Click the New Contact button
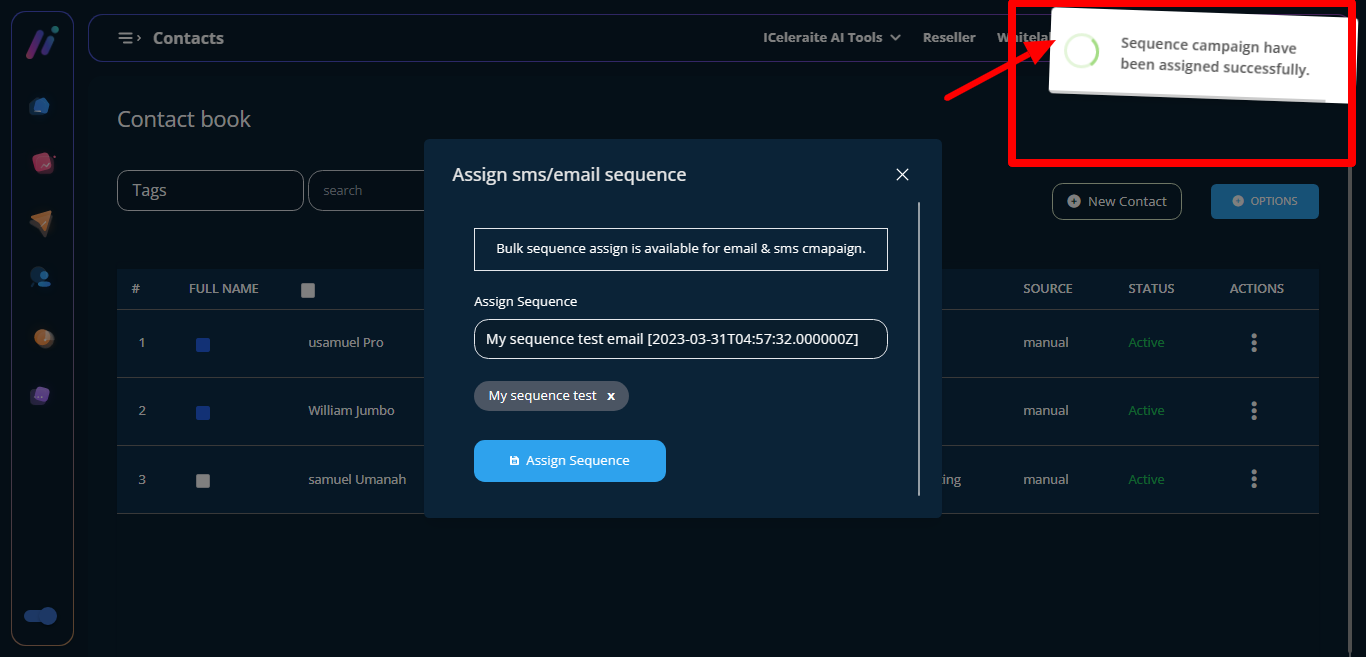Screen dimensions: 1366x657 (1116, 201)
